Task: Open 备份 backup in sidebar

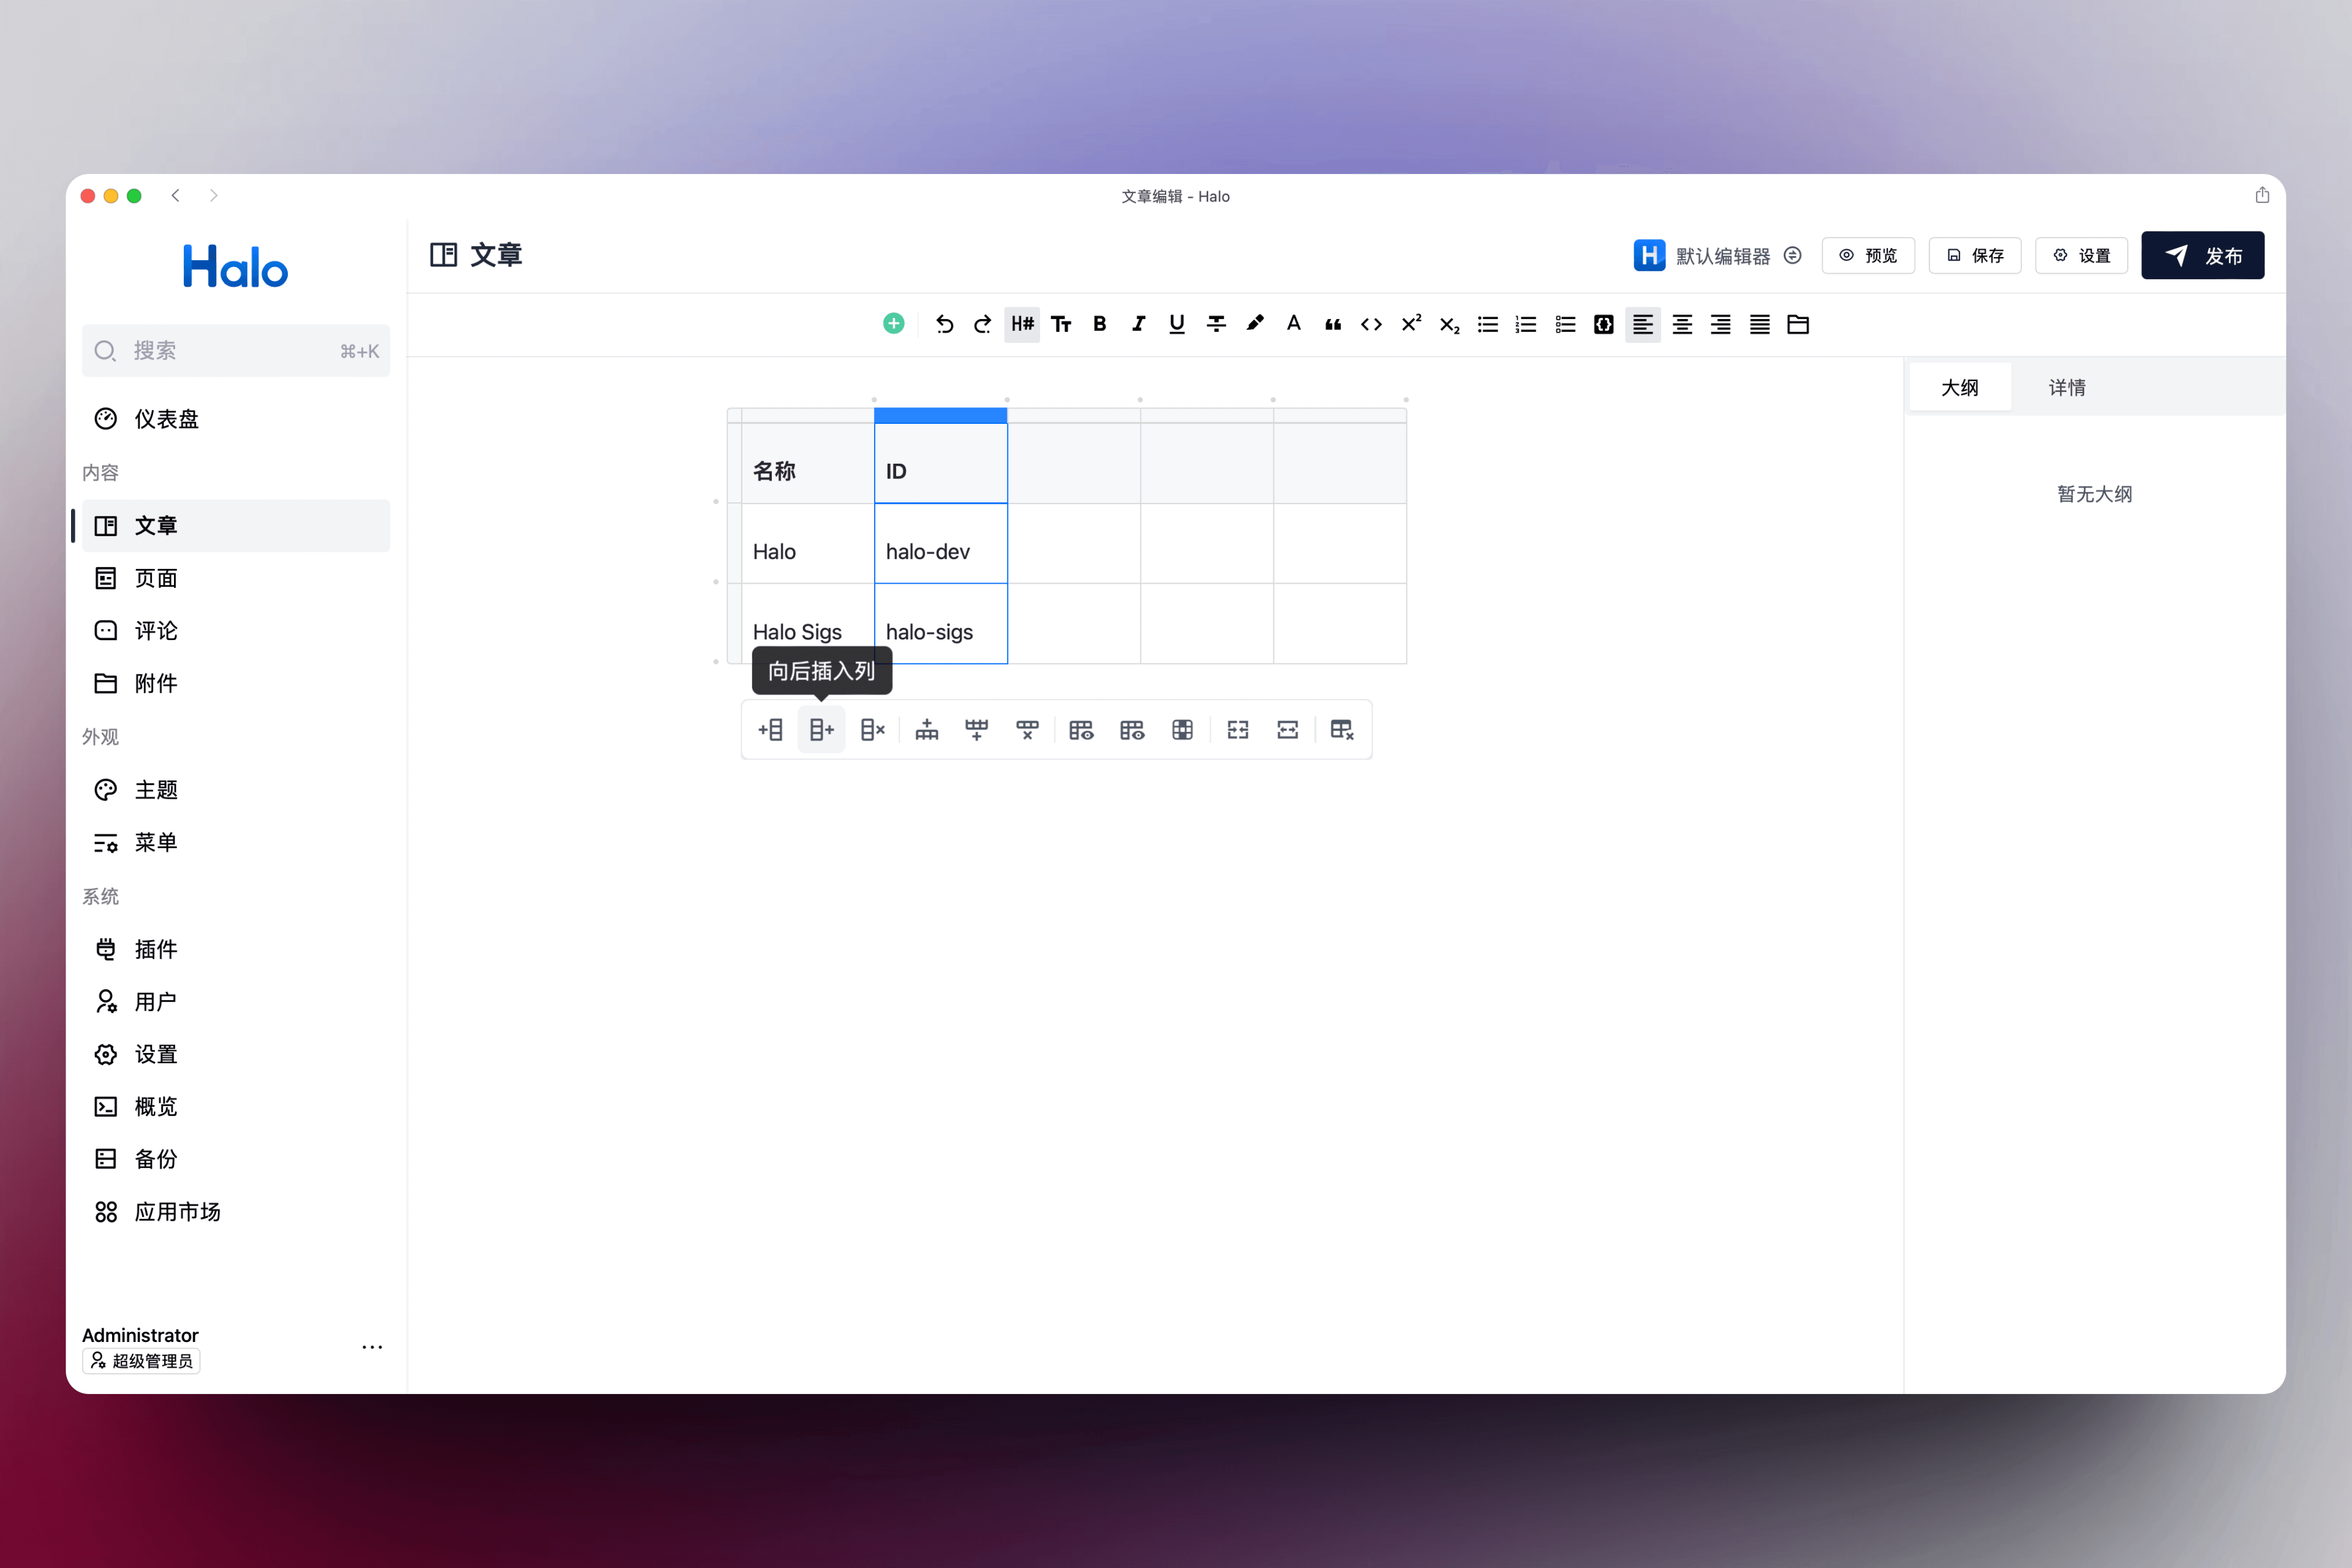Action: point(236,1159)
